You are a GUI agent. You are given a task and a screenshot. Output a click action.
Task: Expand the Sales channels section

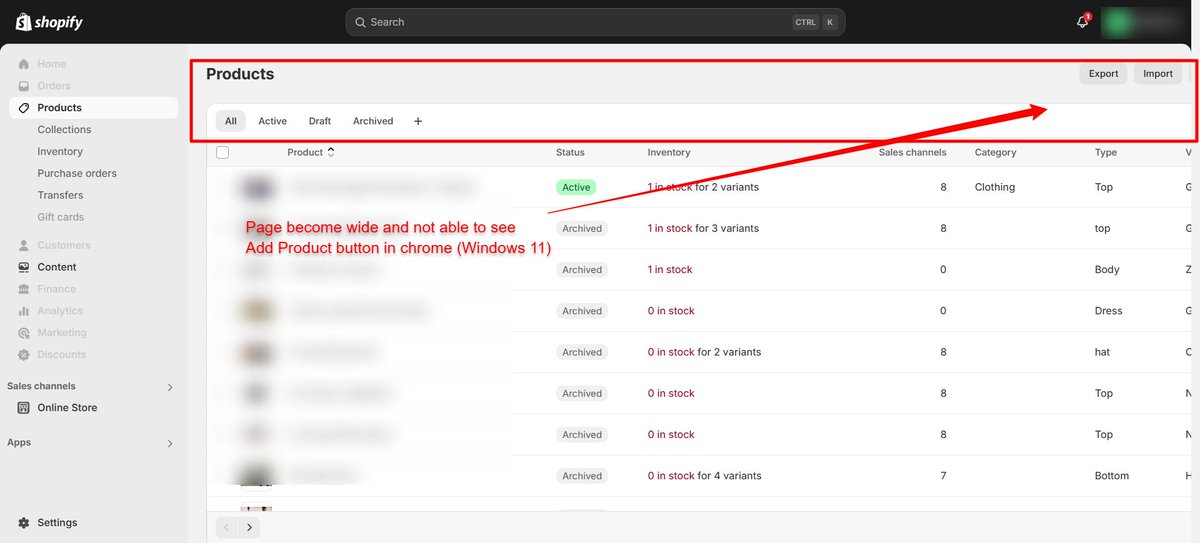(x=170, y=387)
